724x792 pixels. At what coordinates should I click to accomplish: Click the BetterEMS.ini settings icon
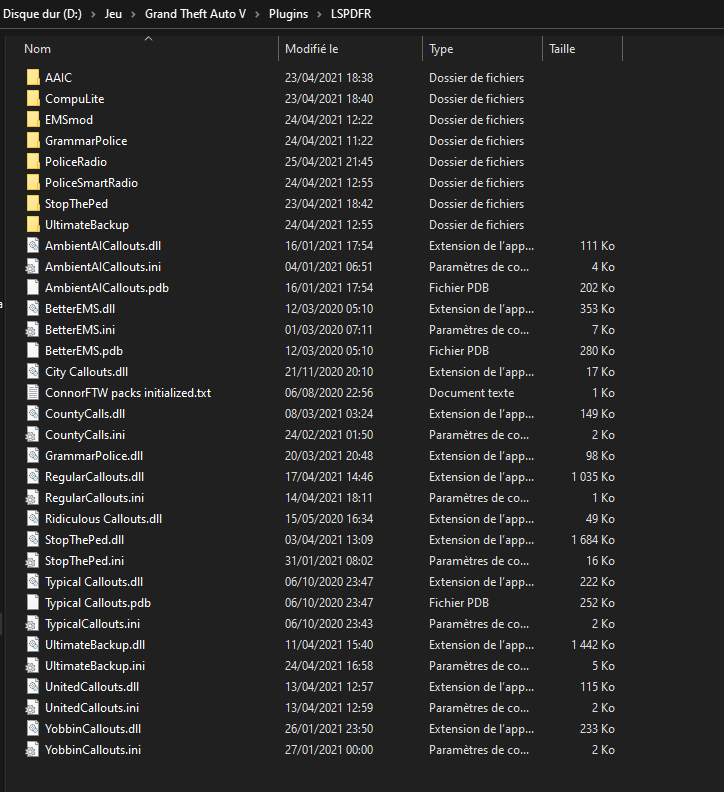click(x=33, y=330)
